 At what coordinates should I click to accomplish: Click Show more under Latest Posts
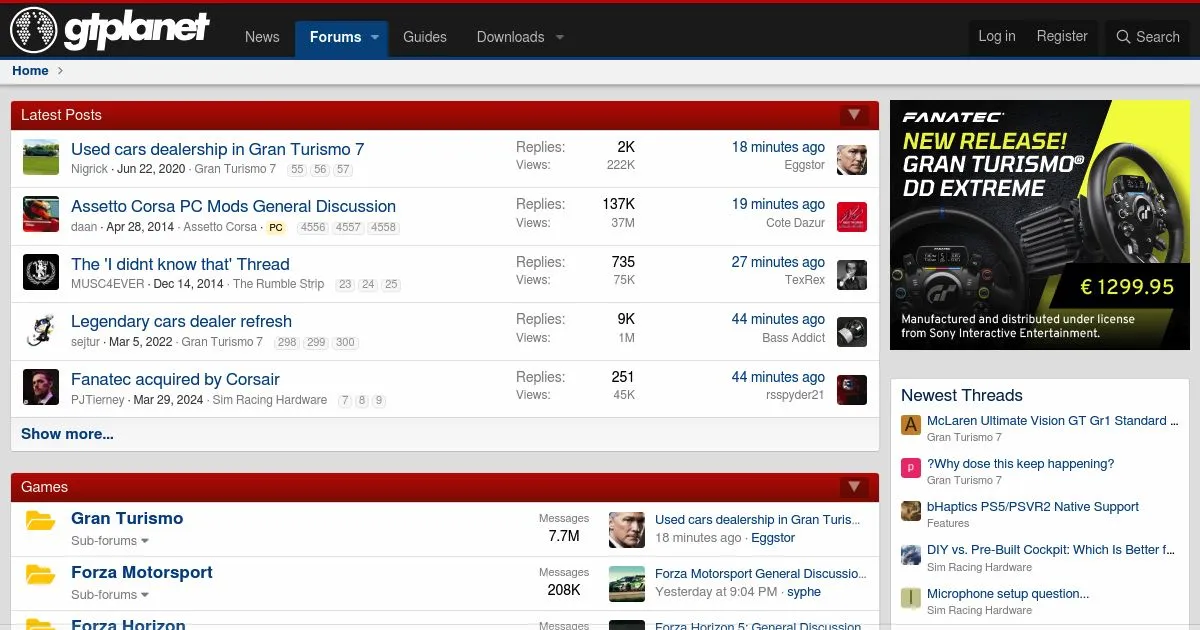pos(67,434)
